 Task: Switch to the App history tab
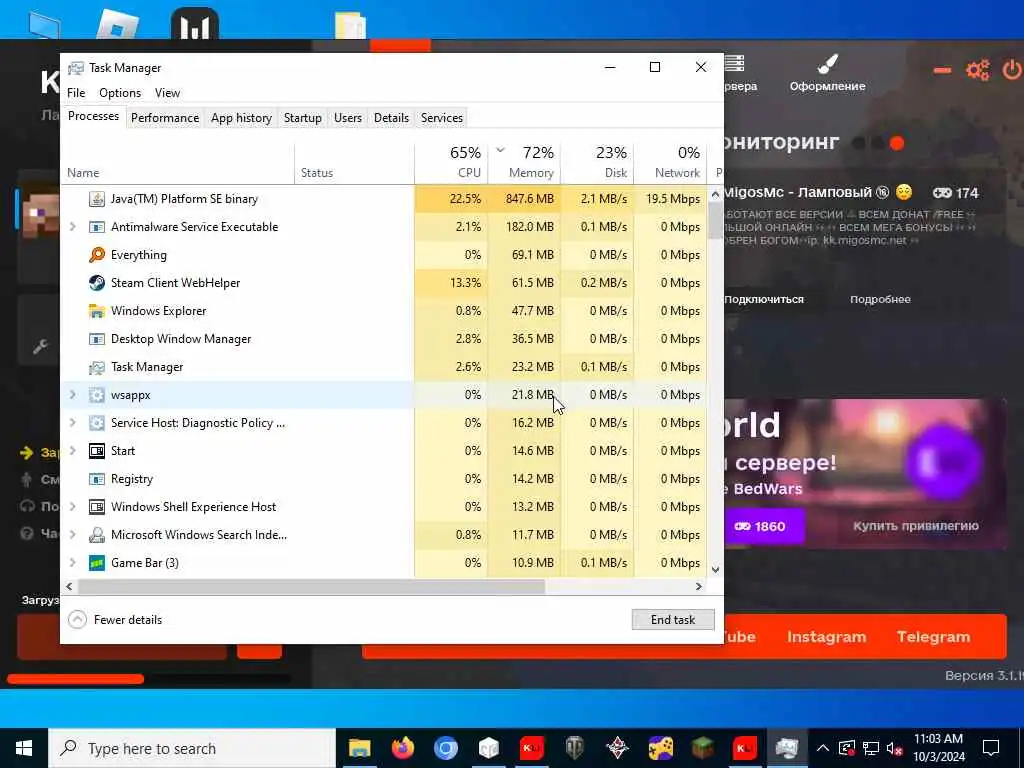241,118
